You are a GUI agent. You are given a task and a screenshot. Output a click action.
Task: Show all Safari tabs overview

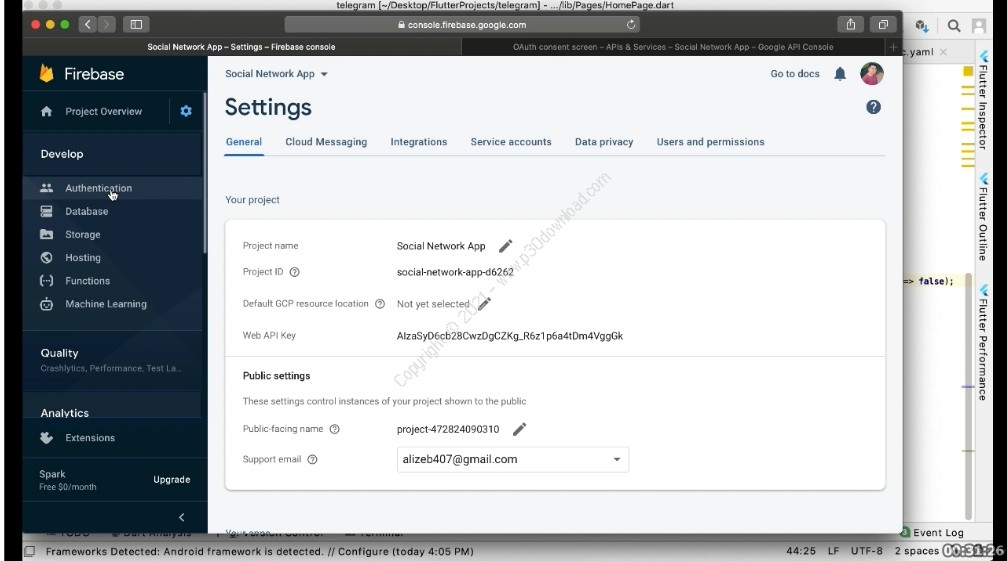coord(883,24)
